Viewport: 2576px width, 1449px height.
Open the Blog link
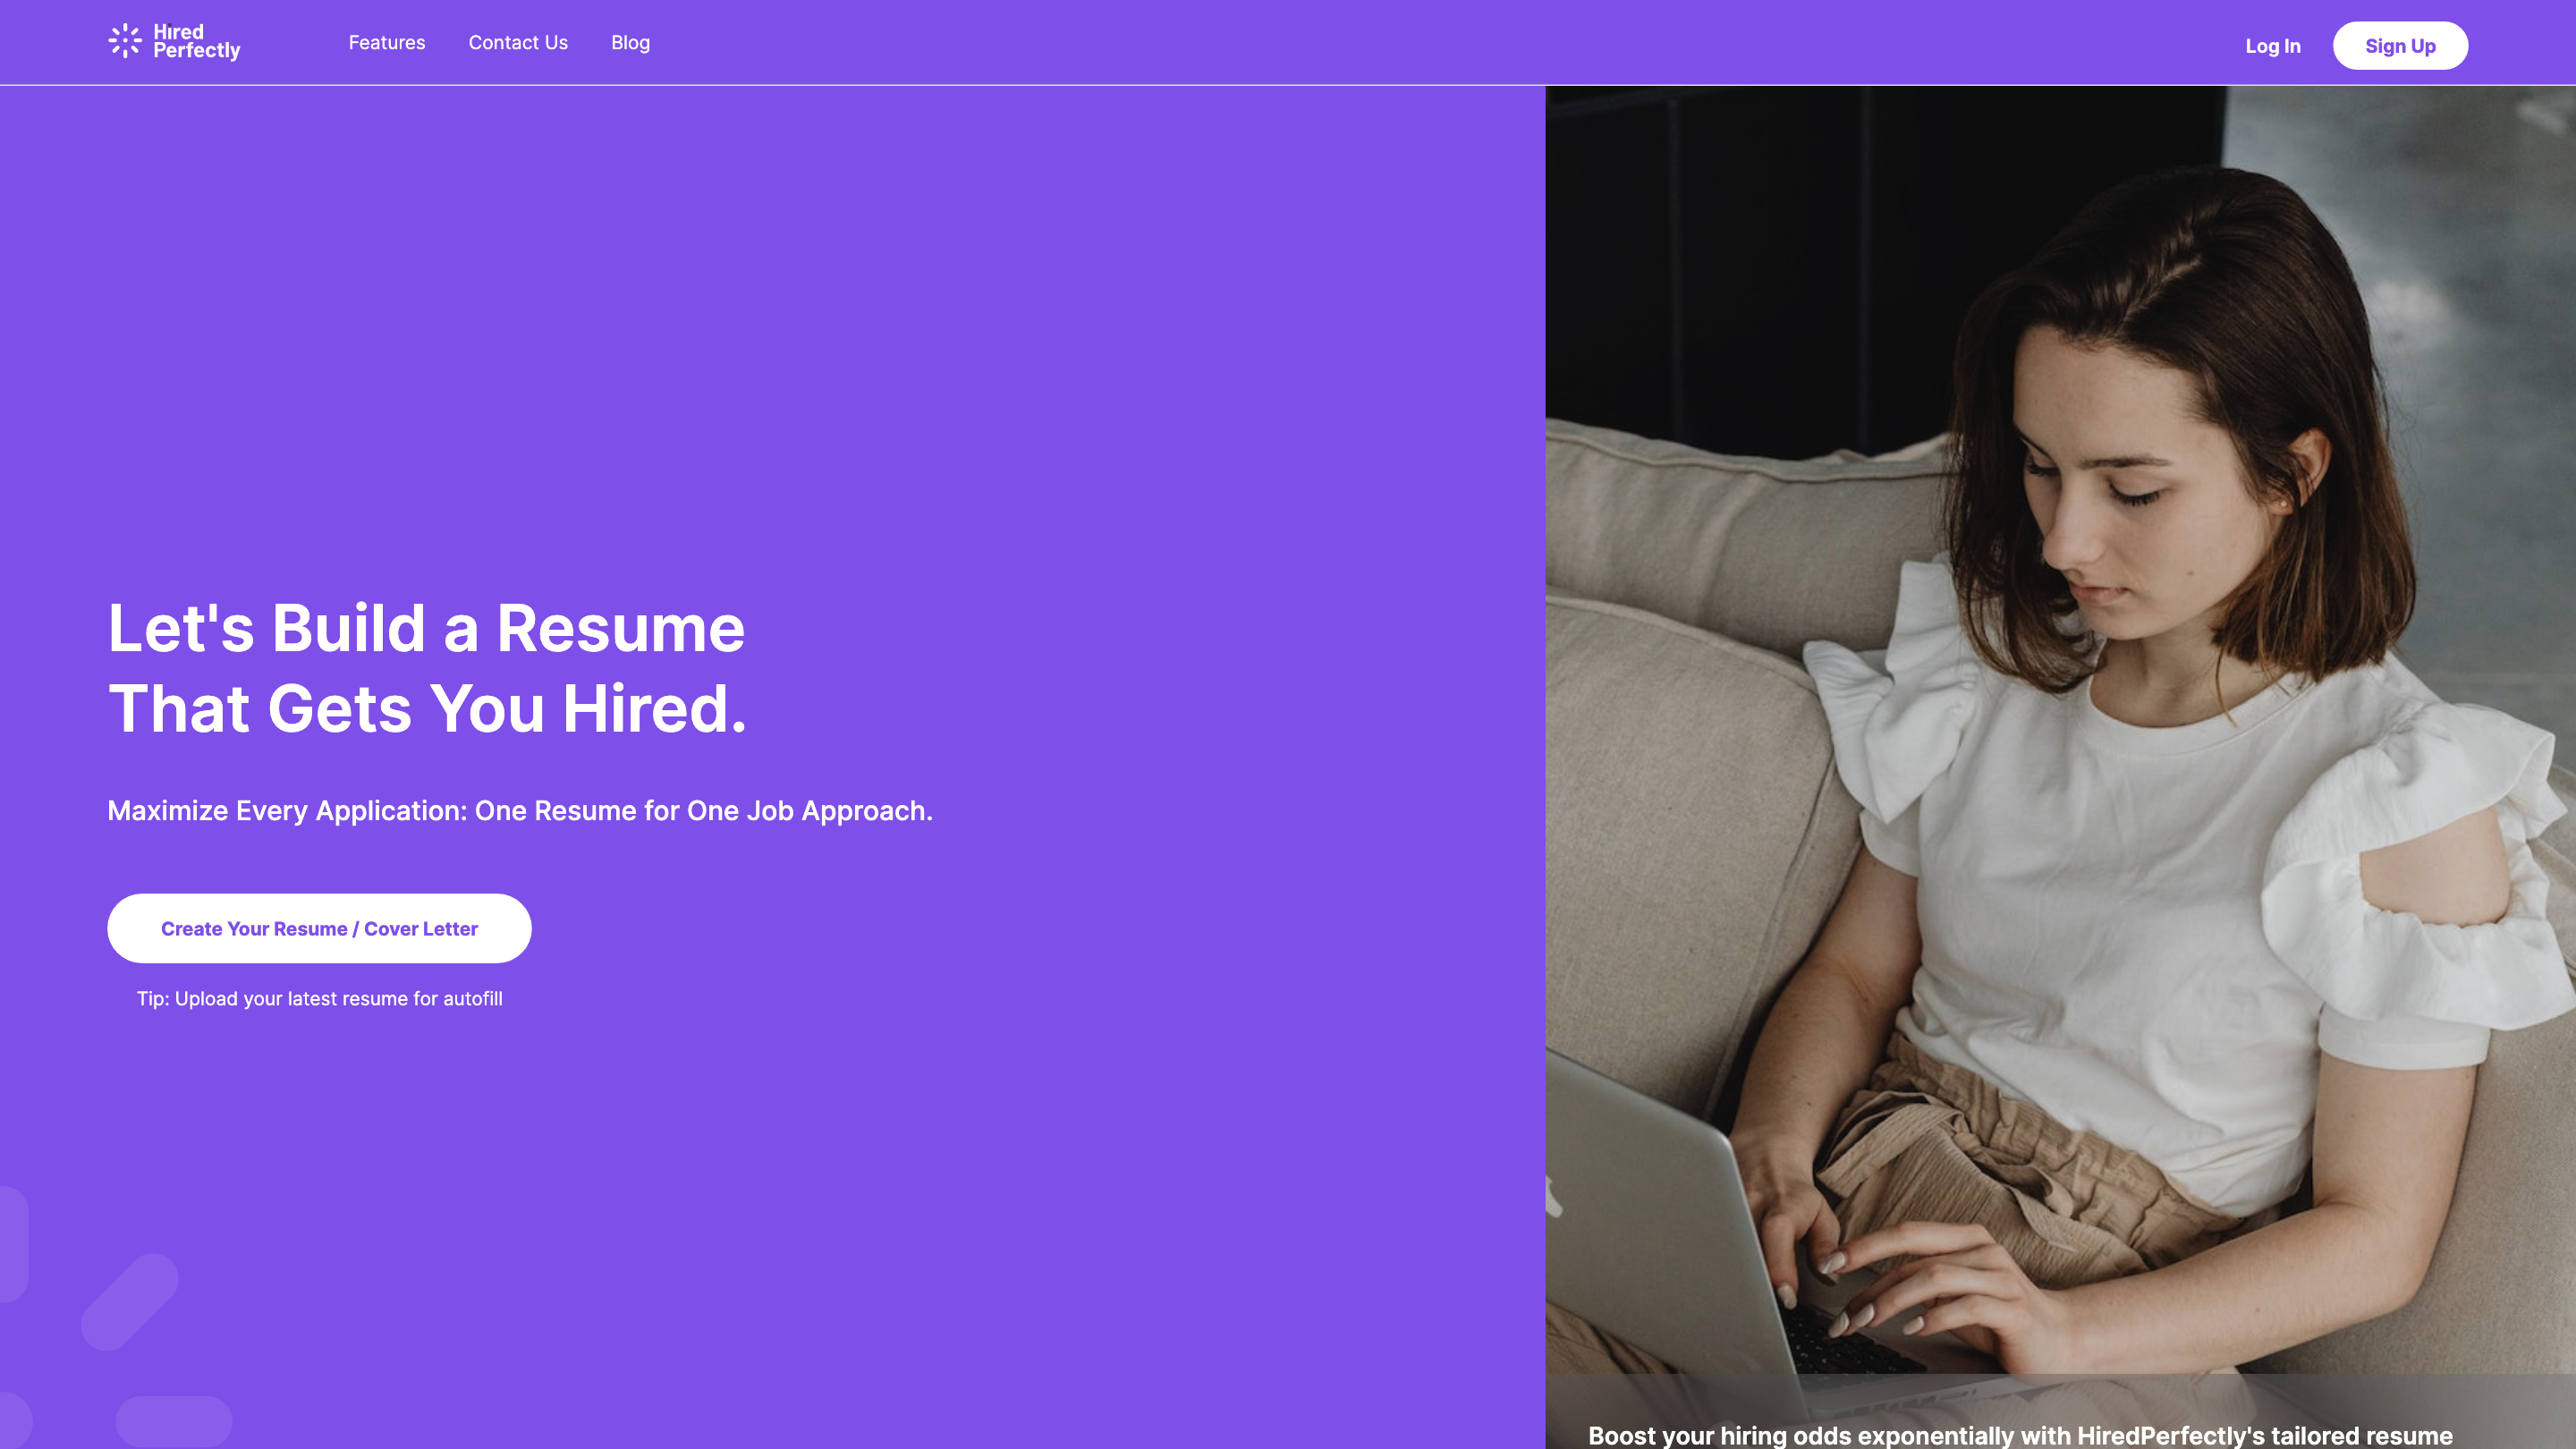tap(630, 43)
